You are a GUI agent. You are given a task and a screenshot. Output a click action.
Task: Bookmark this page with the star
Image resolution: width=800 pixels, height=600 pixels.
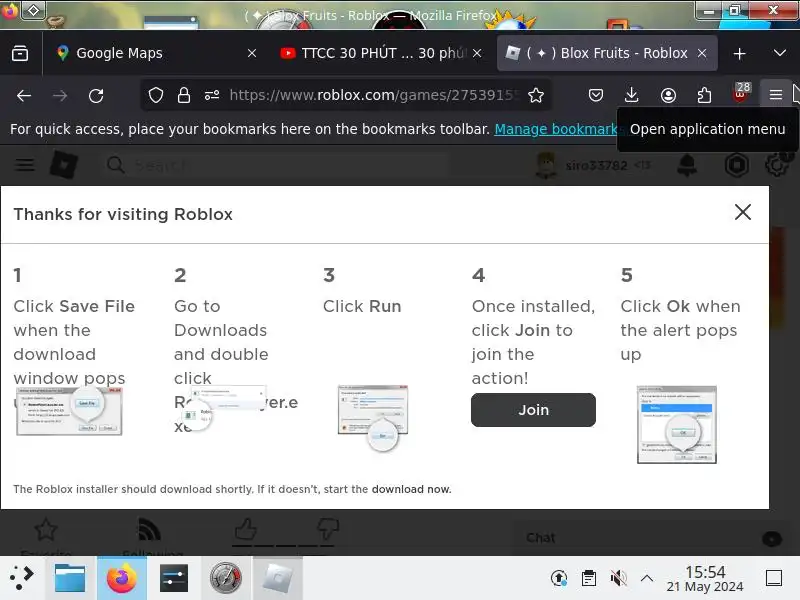536,95
